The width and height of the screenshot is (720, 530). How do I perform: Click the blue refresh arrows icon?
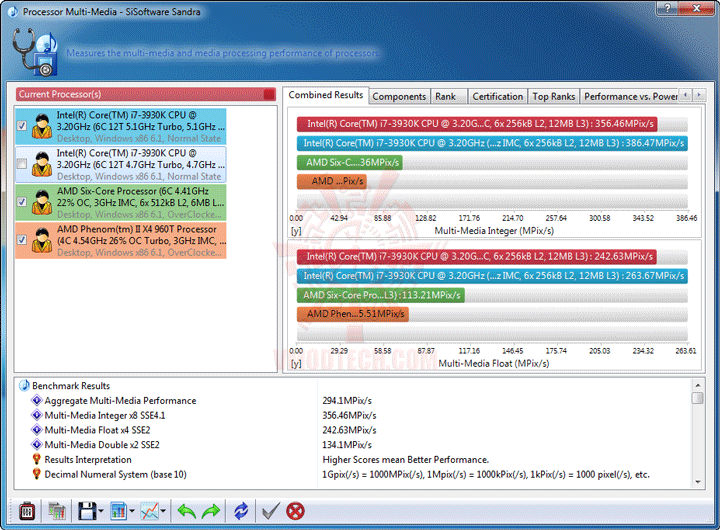pyautogui.click(x=241, y=511)
